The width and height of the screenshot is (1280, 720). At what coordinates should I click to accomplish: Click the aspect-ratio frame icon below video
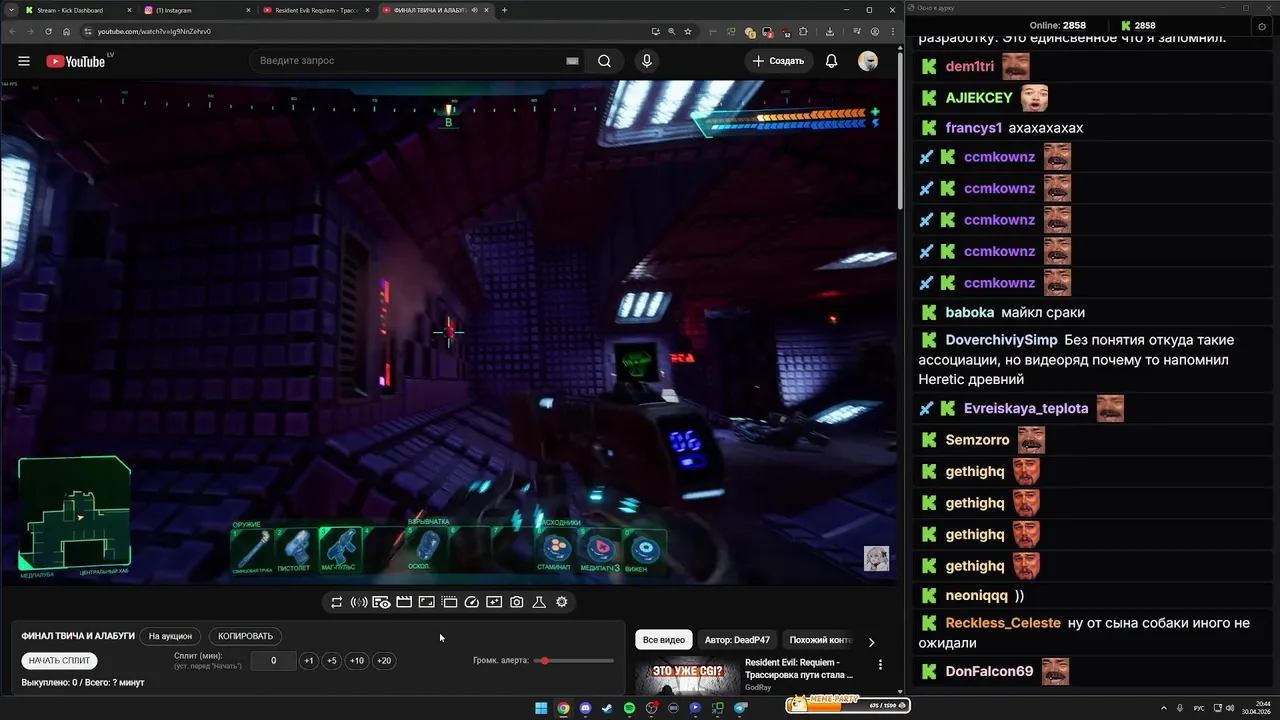[x=426, y=602]
